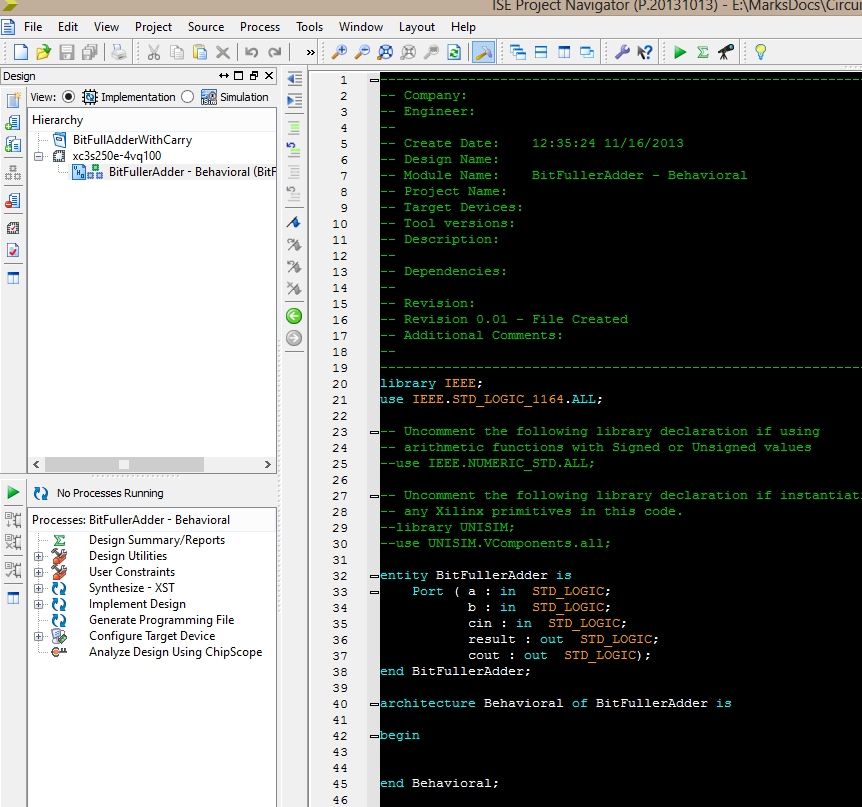The image size is (862, 807).
Task: Click hierarchy scrollbar right arrow
Action: (x=268, y=465)
